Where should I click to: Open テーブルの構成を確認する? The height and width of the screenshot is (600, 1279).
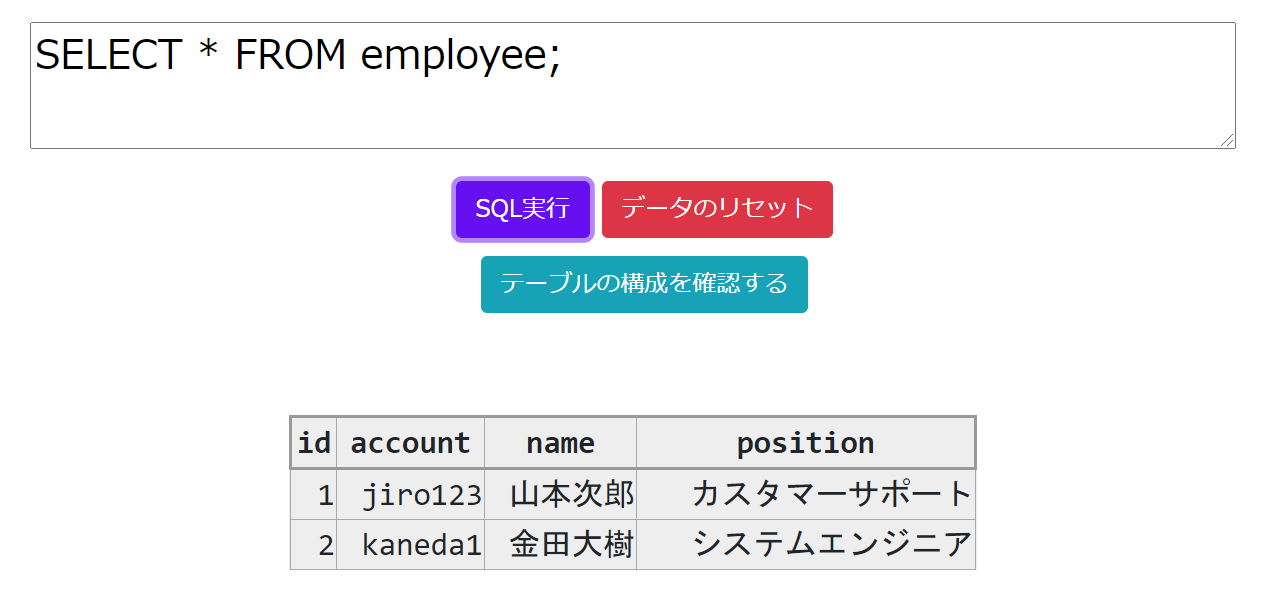(644, 284)
